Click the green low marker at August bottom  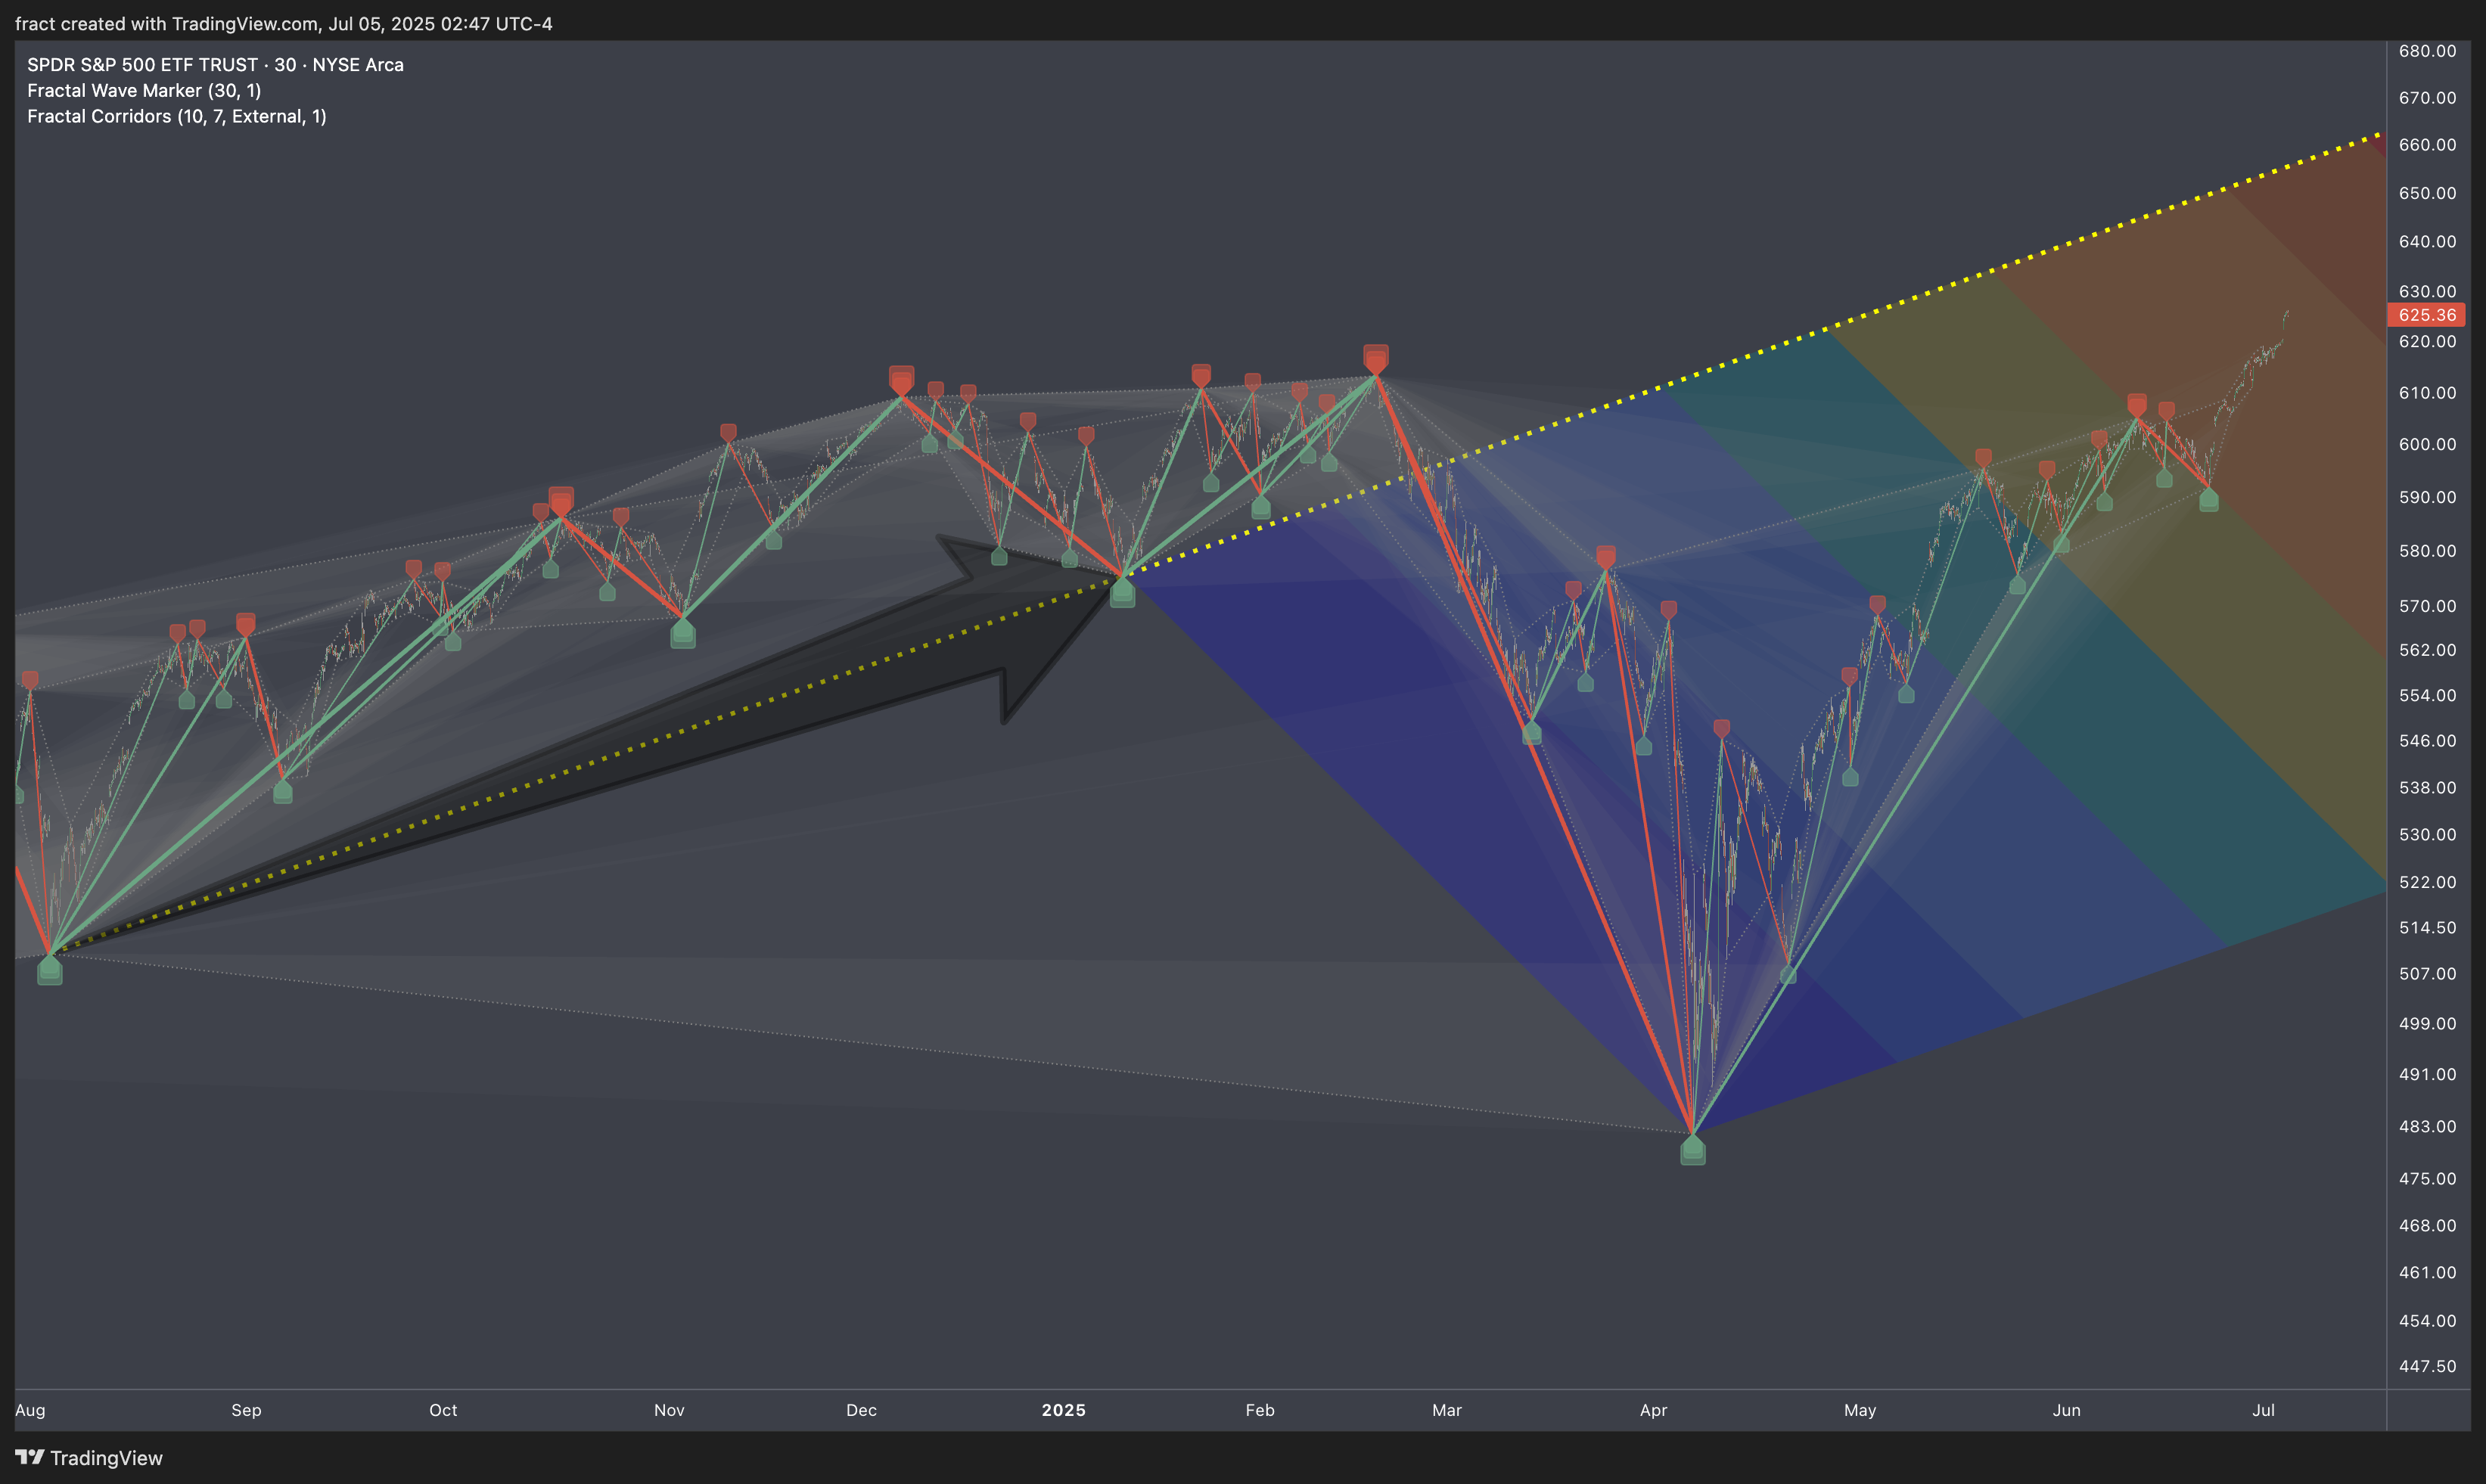click(49, 970)
